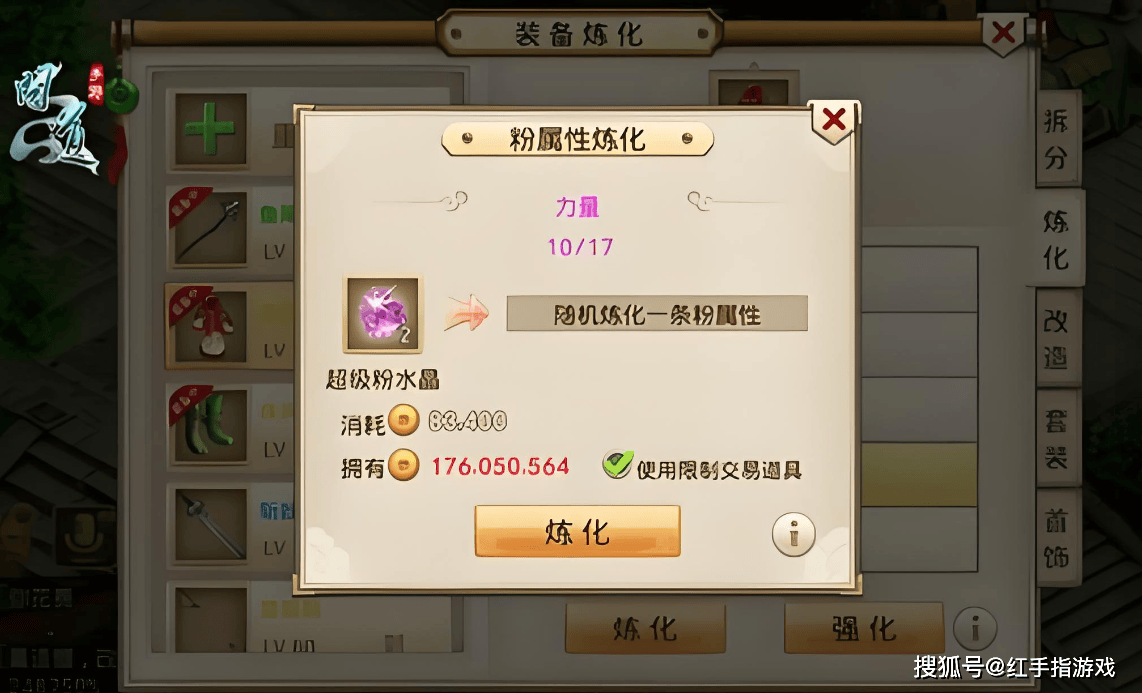The height and width of the screenshot is (693, 1142).
Task: Select the sword equipment slot
Action: click(x=210, y=524)
